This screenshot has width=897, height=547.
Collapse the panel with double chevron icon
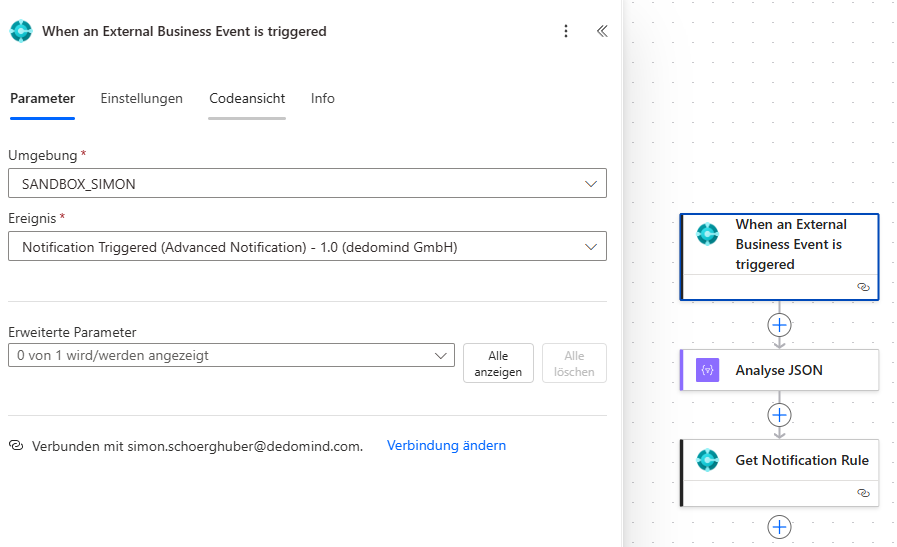[x=602, y=31]
